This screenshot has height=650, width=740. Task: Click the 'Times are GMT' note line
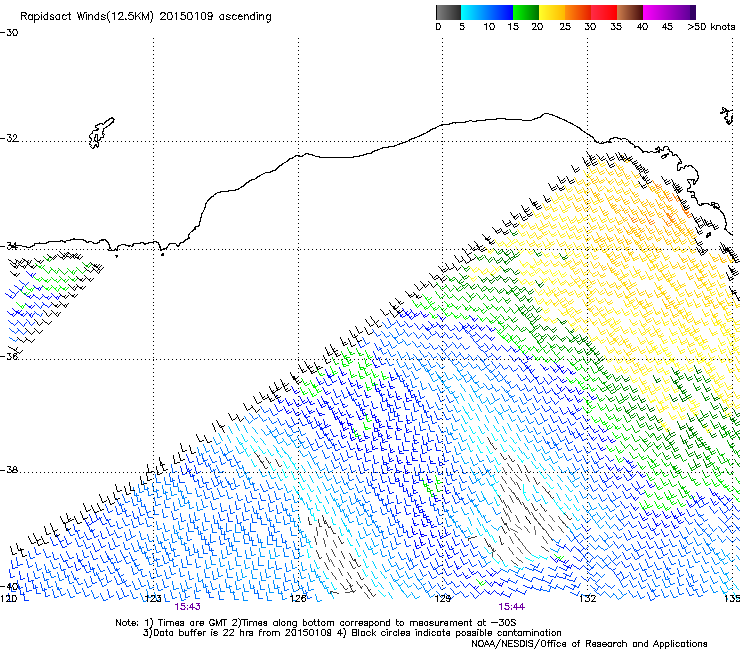[315, 623]
